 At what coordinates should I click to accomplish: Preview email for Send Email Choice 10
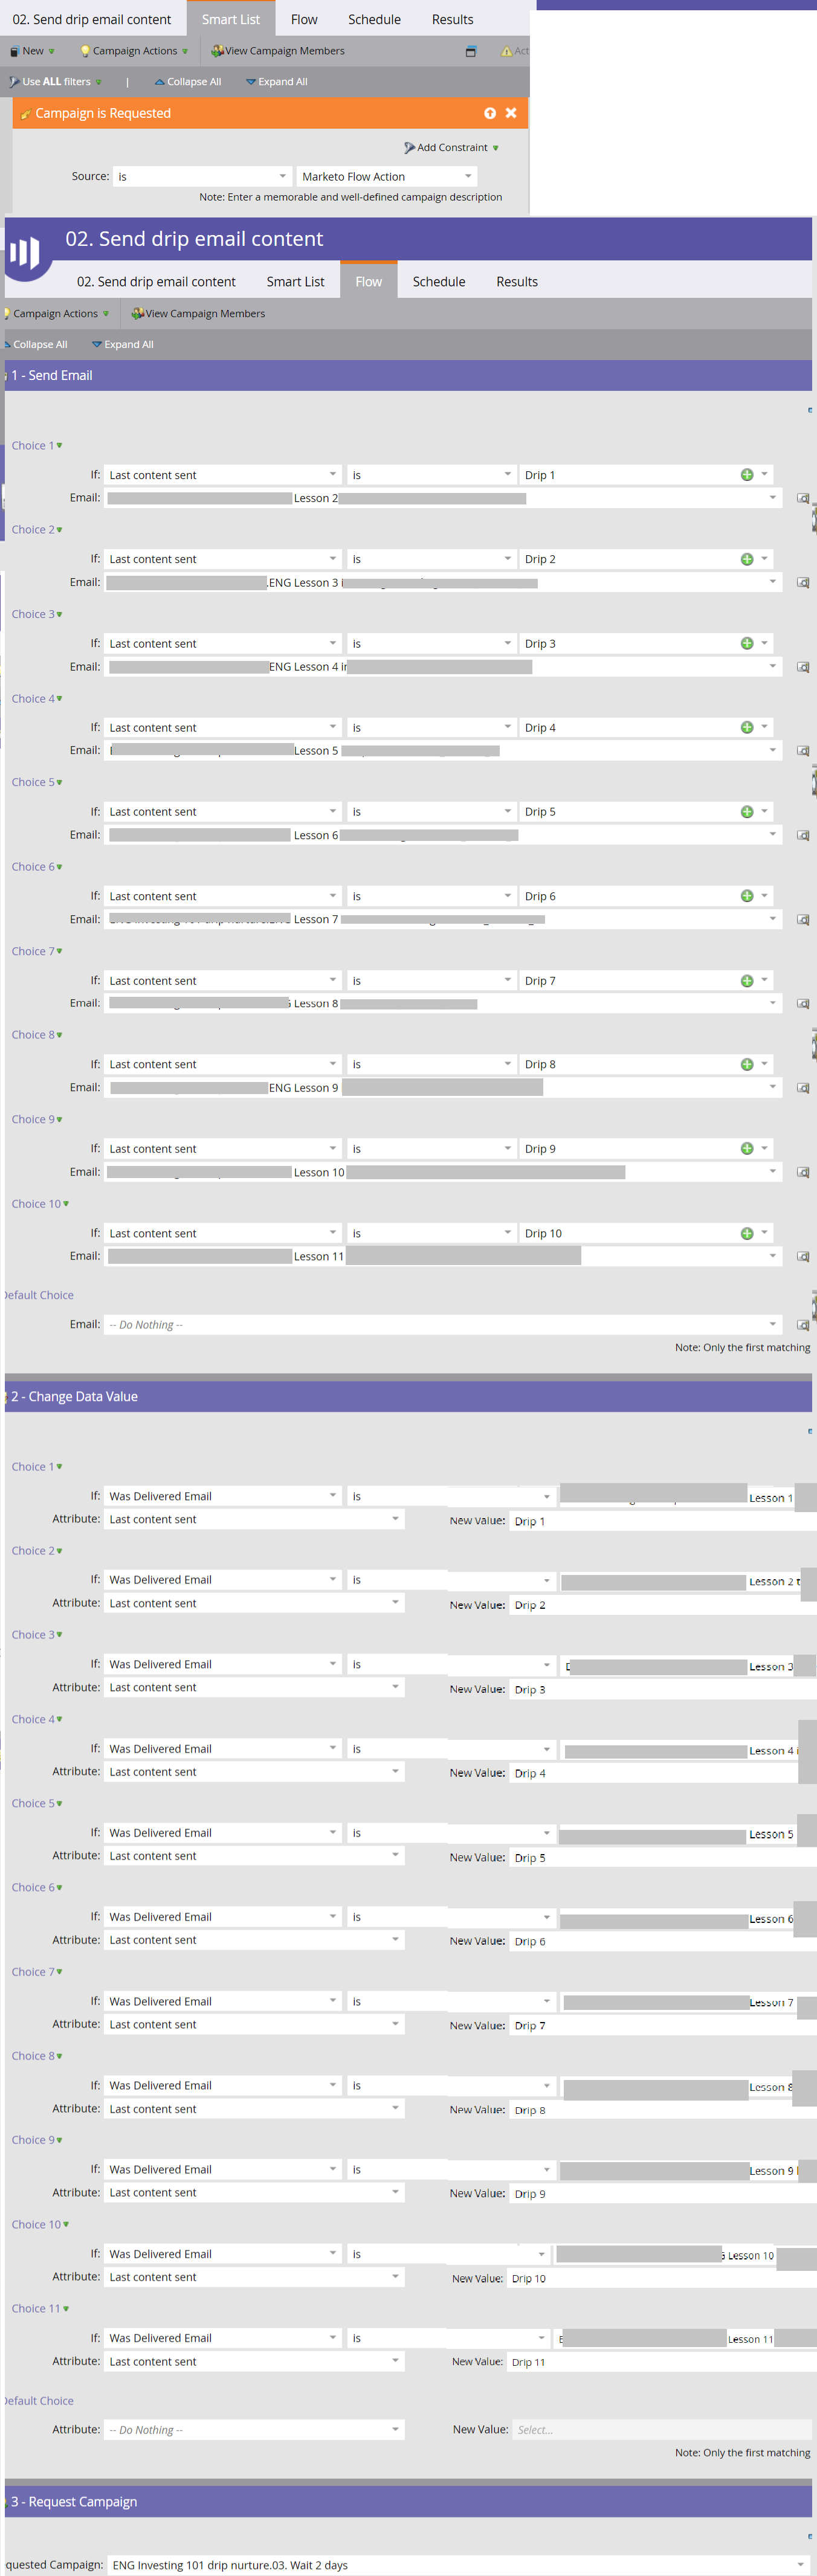point(803,1256)
